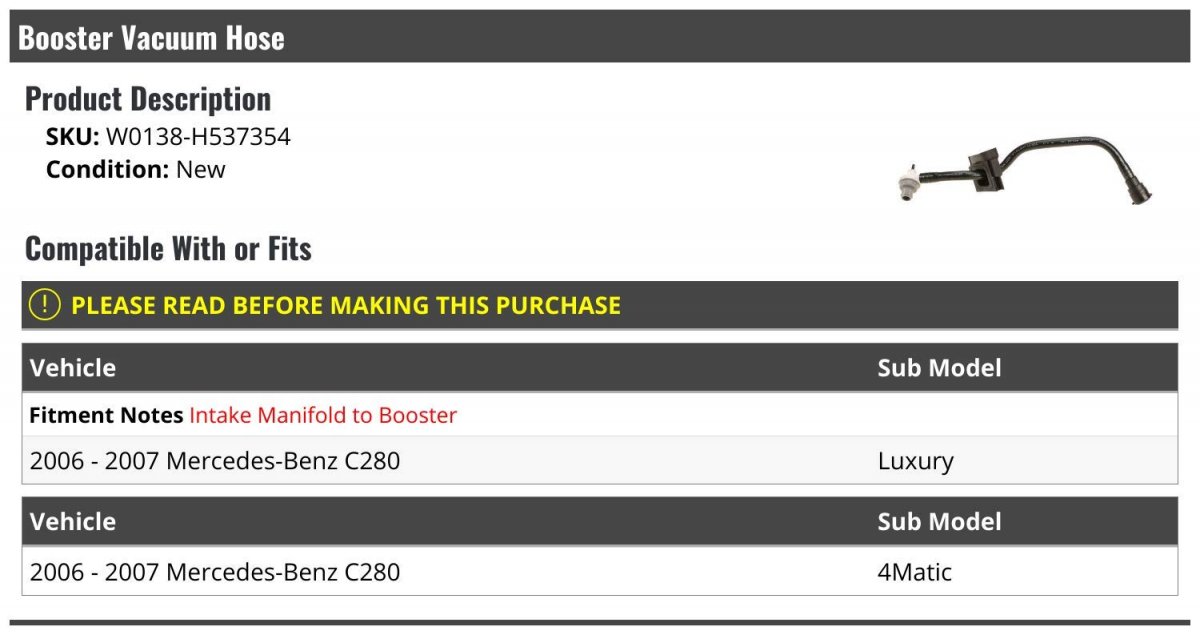
Task: Click the Fitment Notes label
Action: click(x=106, y=415)
